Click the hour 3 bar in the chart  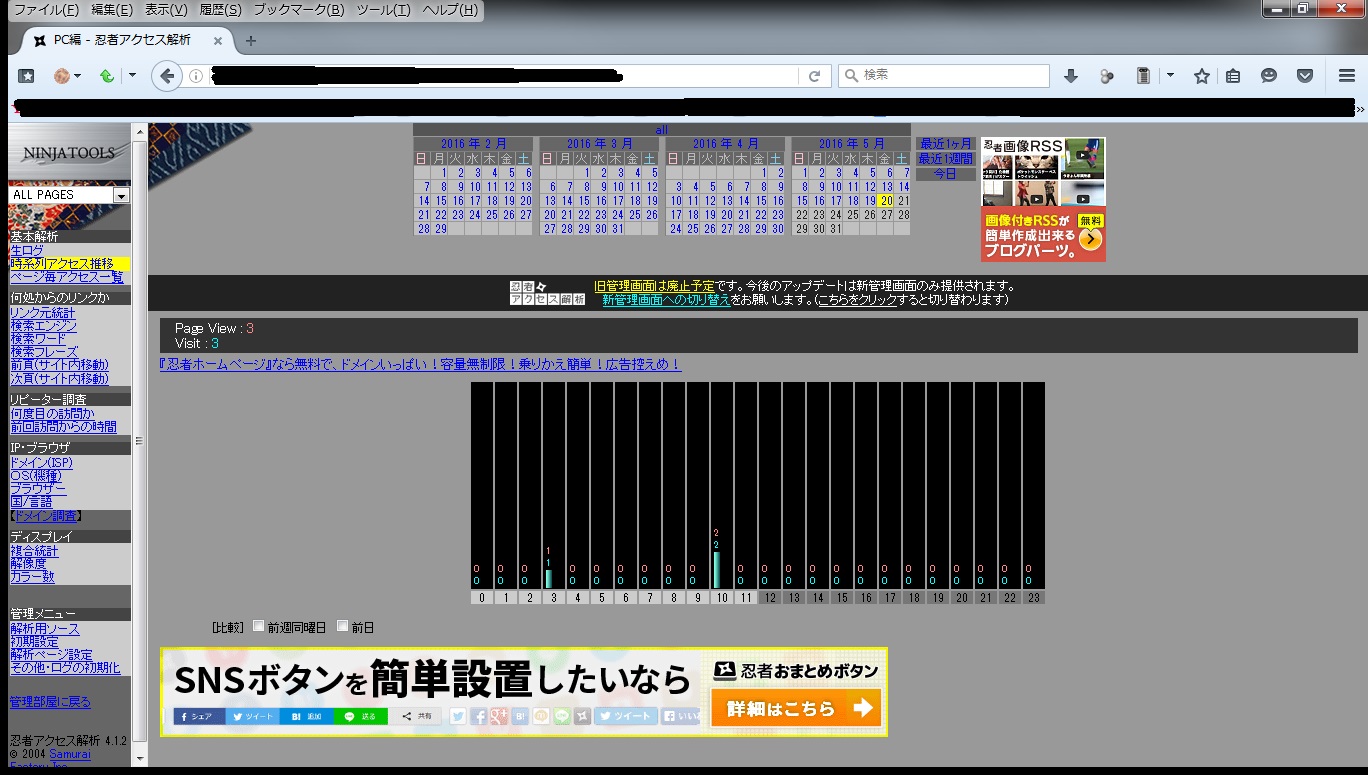click(x=548, y=577)
